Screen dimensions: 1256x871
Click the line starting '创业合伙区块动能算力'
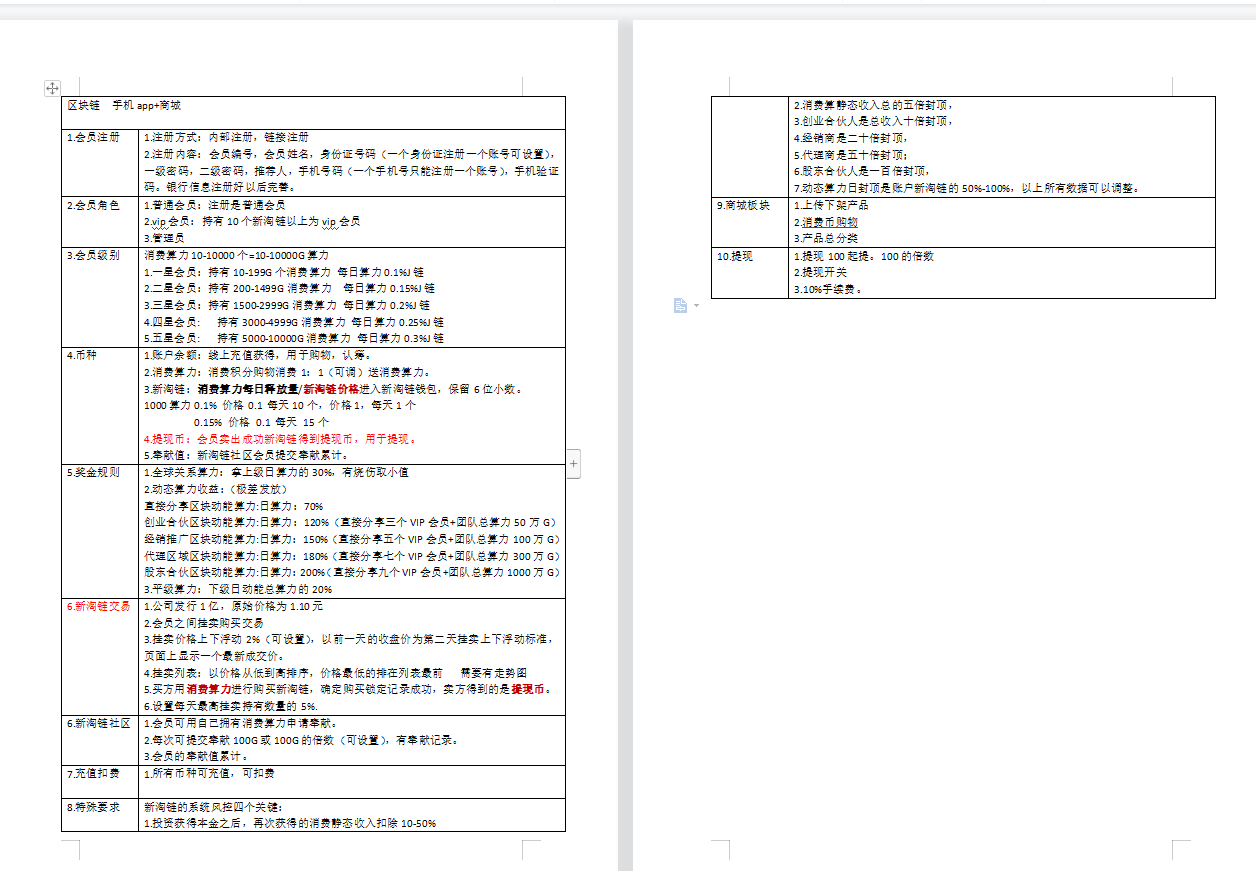350,522
